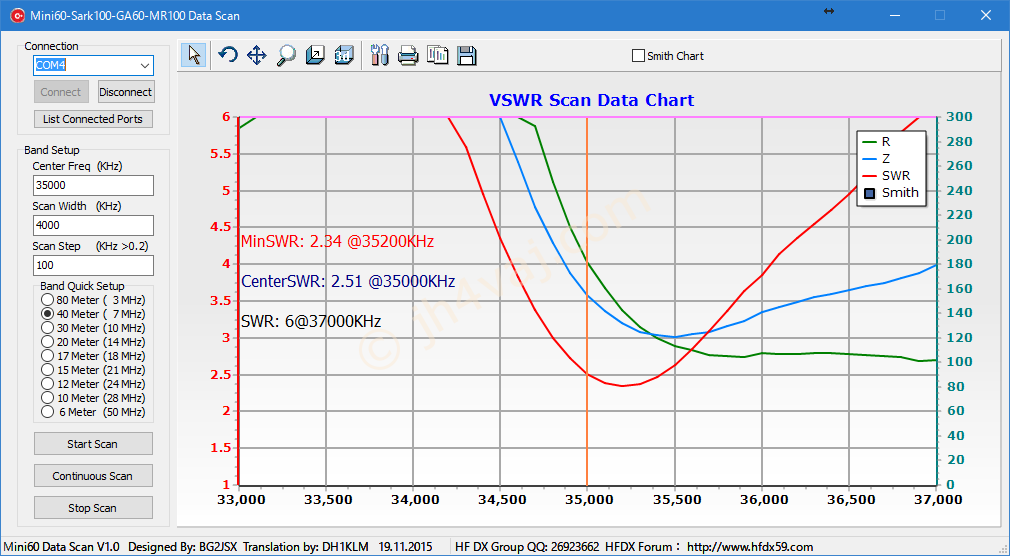Click the Stop Scan button
The width and height of the screenshot is (1010, 556).
pyautogui.click(x=93, y=508)
